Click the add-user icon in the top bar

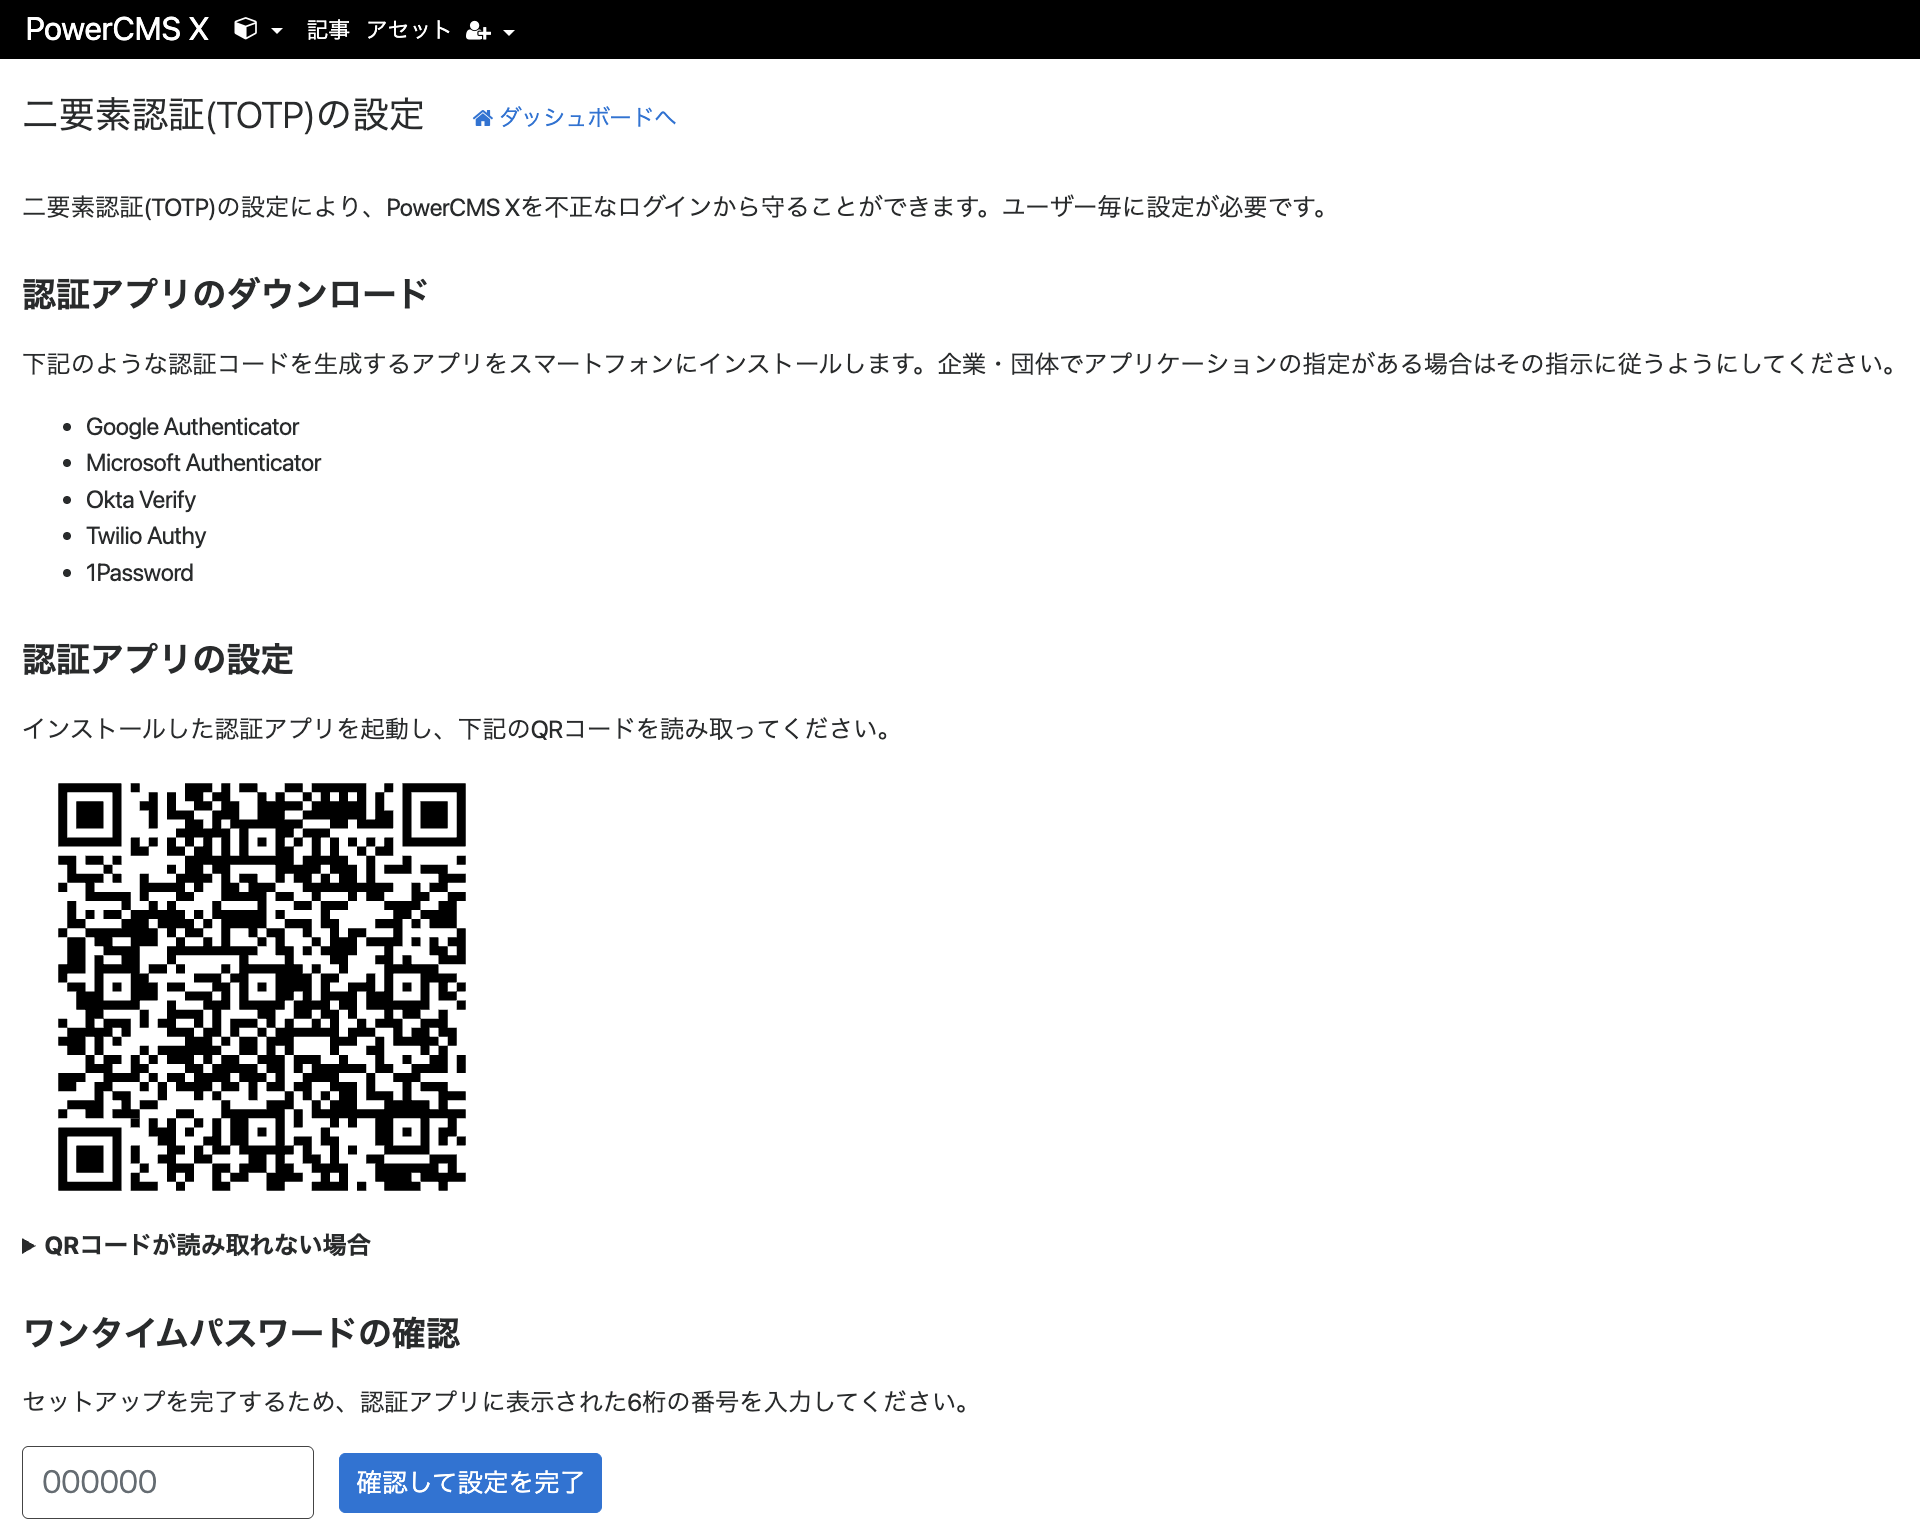pos(478,29)
